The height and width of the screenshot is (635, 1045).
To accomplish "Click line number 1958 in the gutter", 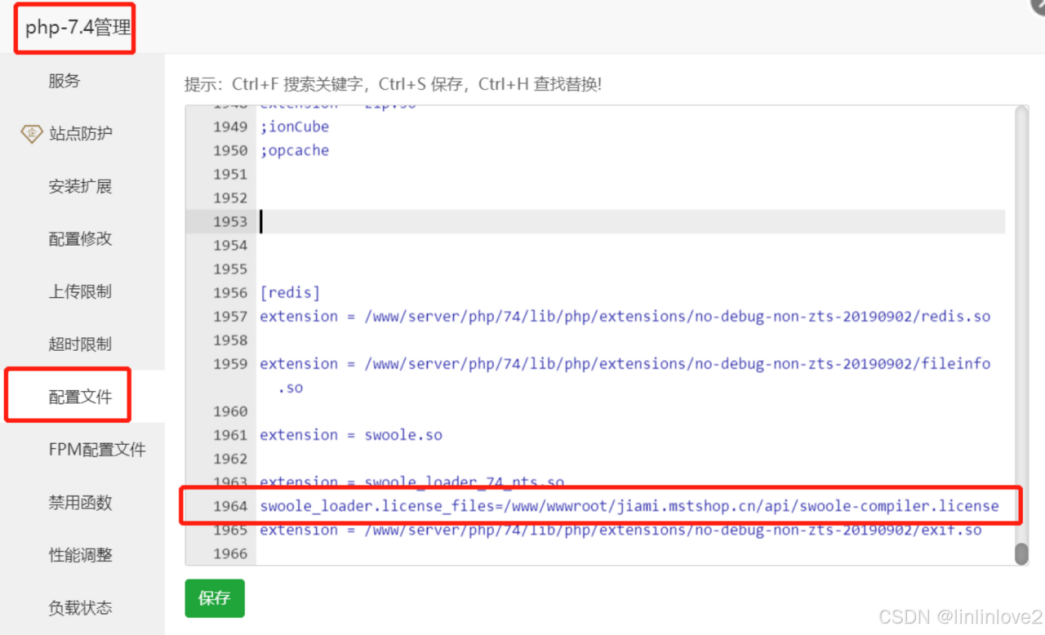I will click(230, 340).
